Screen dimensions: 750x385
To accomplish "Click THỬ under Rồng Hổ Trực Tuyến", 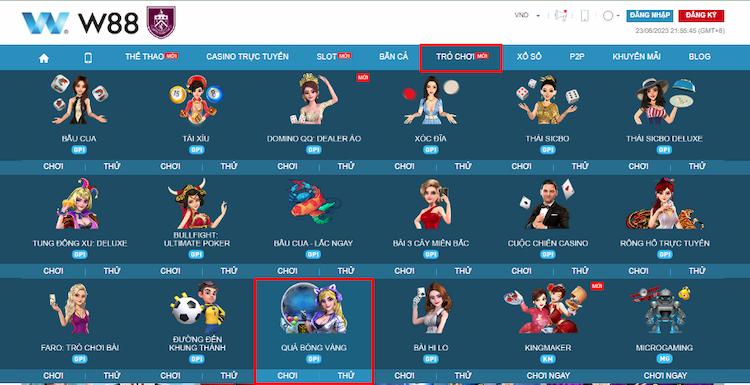I will point(697,271).
